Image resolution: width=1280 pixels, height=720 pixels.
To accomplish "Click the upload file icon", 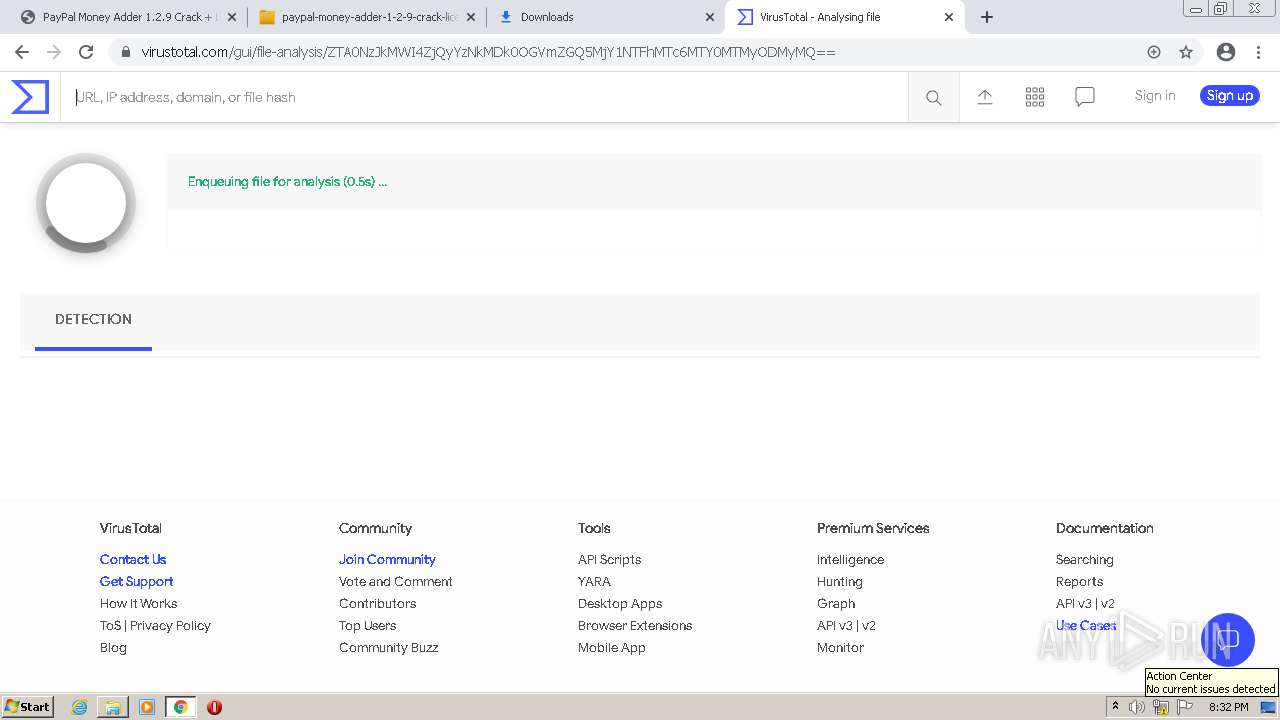I will (x=985, y=96).
